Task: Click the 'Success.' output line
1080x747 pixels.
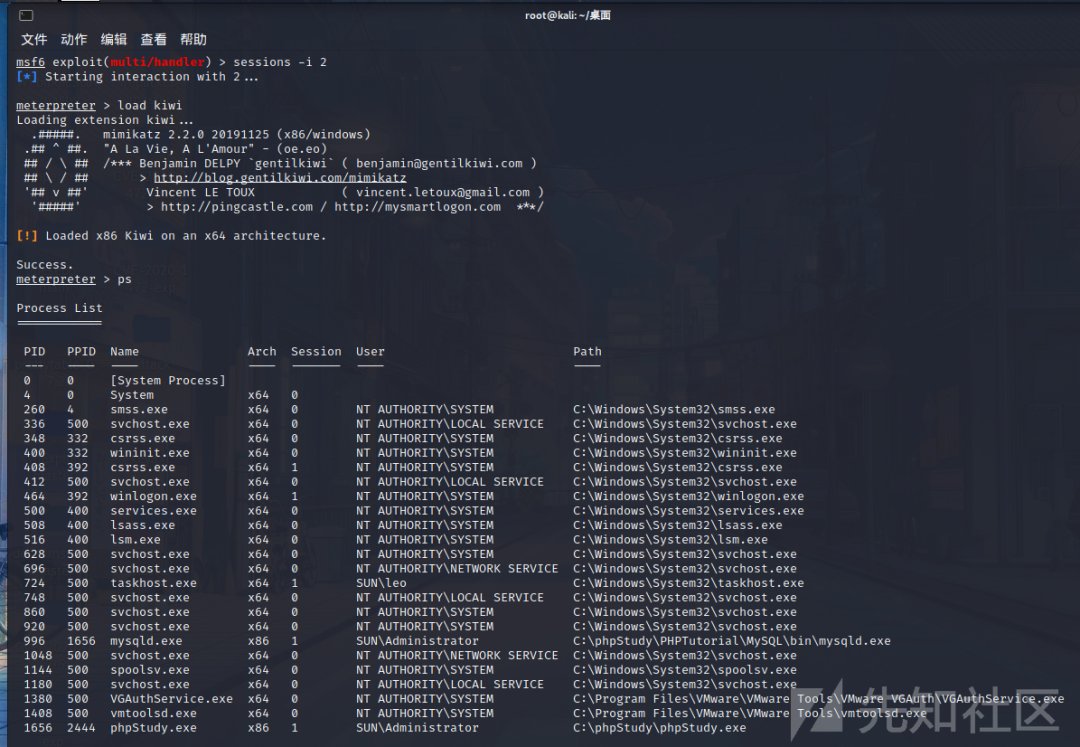Action: 45,264
